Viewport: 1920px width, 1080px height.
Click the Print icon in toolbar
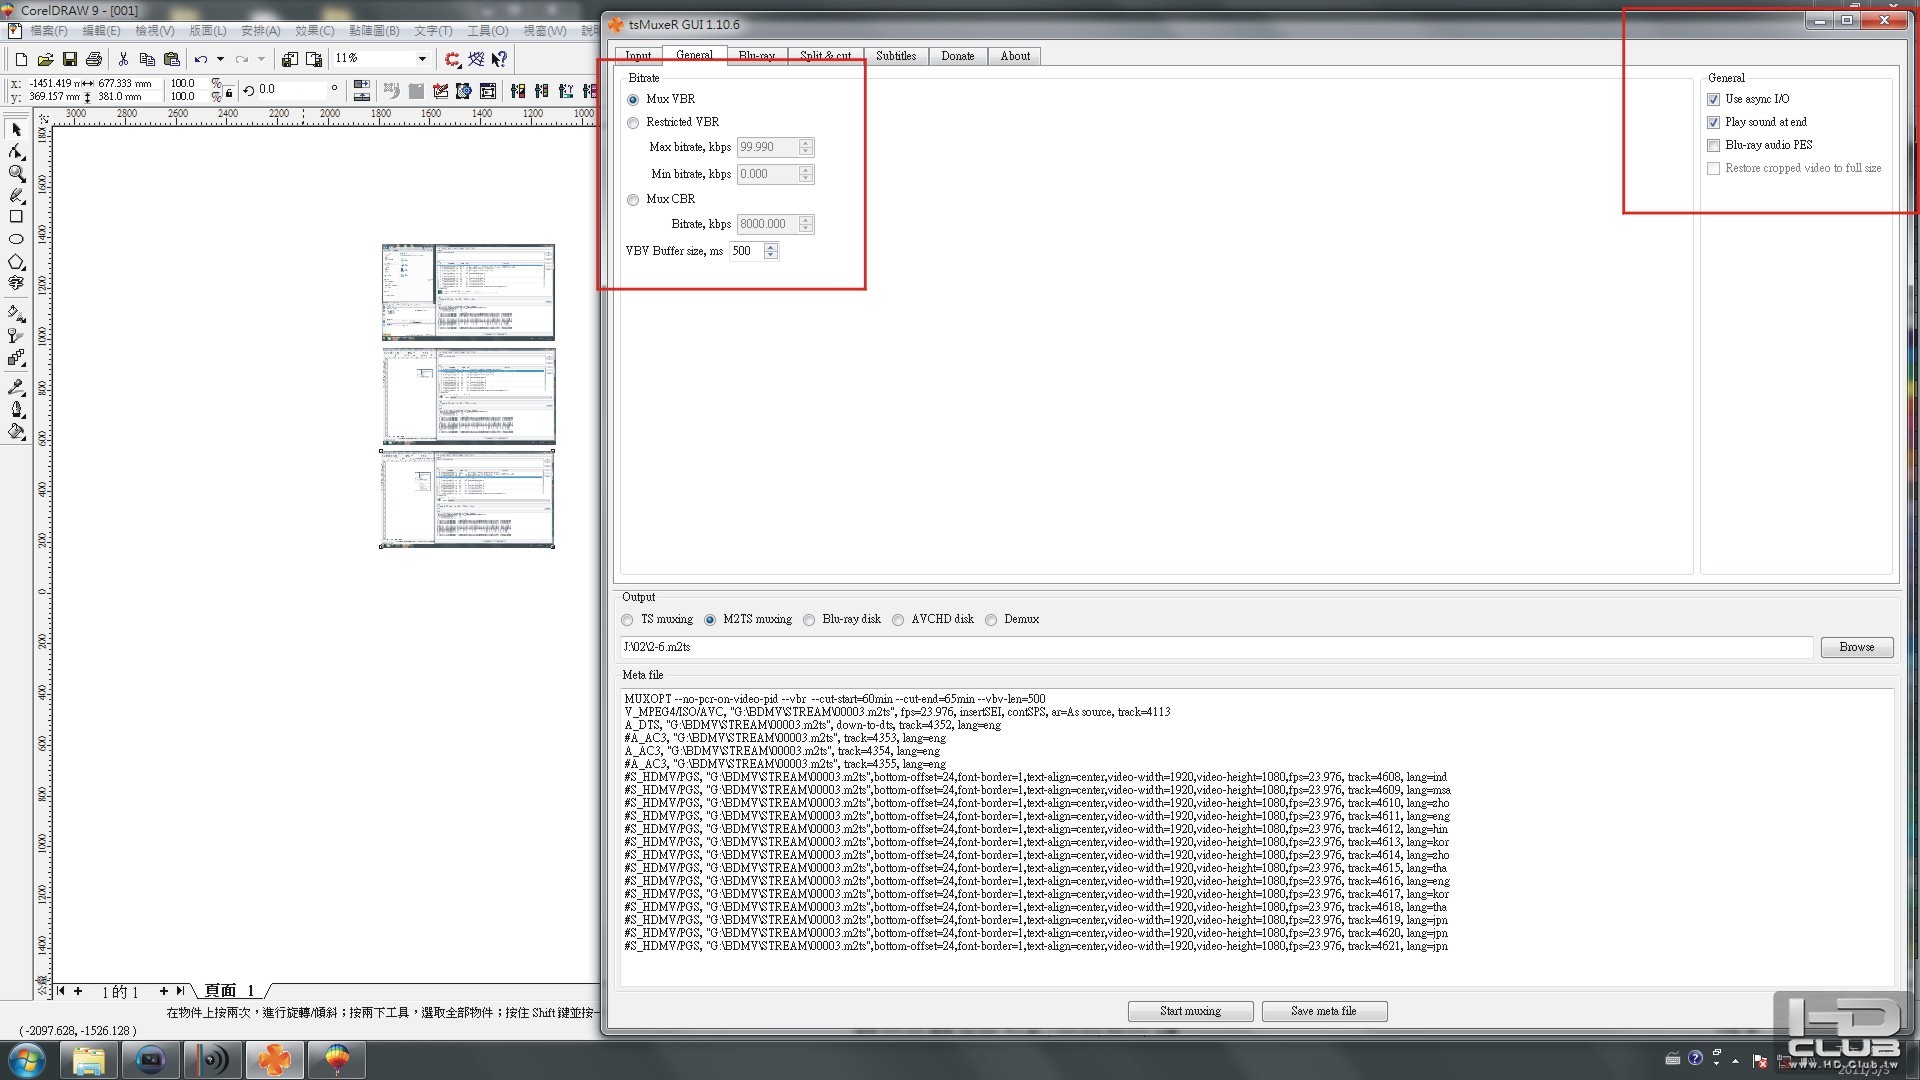click(x=94, y=59)
